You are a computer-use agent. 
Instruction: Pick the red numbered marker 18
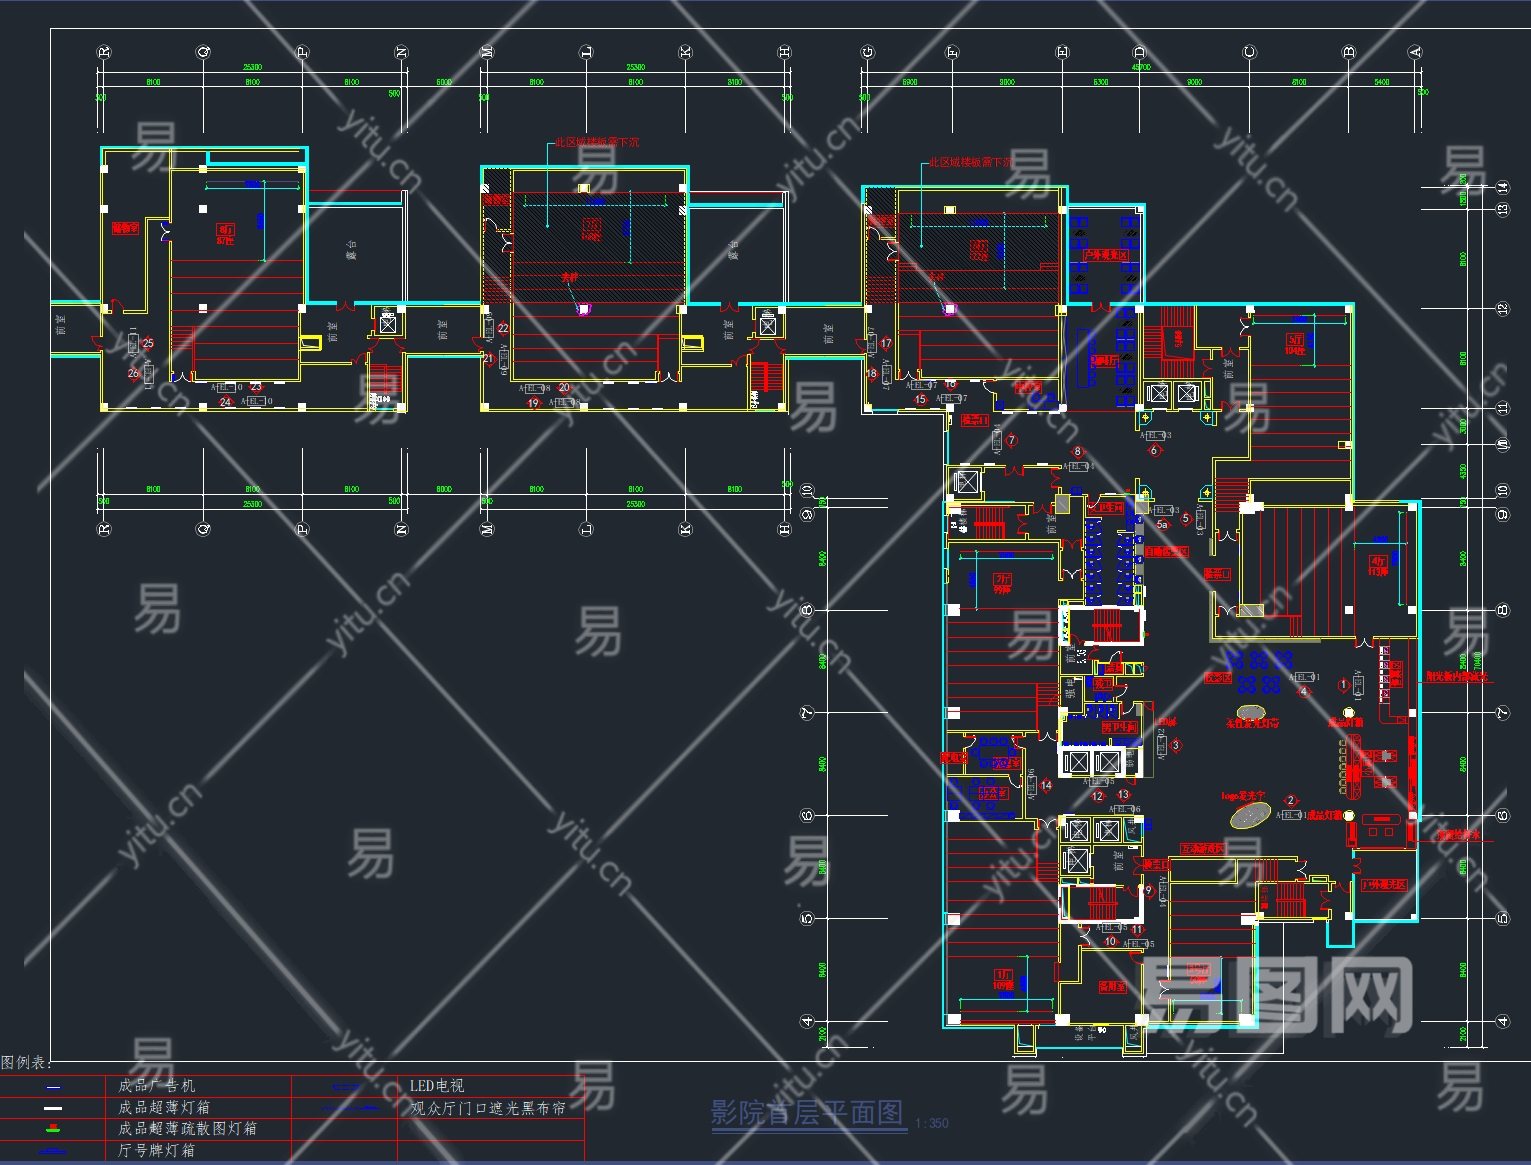click(872, 374)
